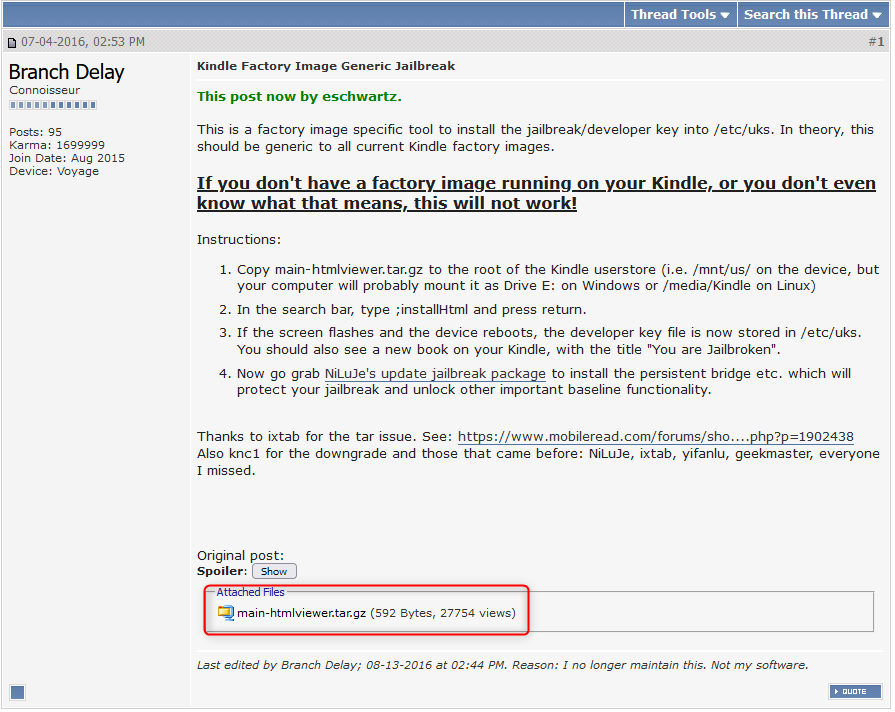Click the 'Device: Voyage' line

pyautogui.click(x=54, y=171)
